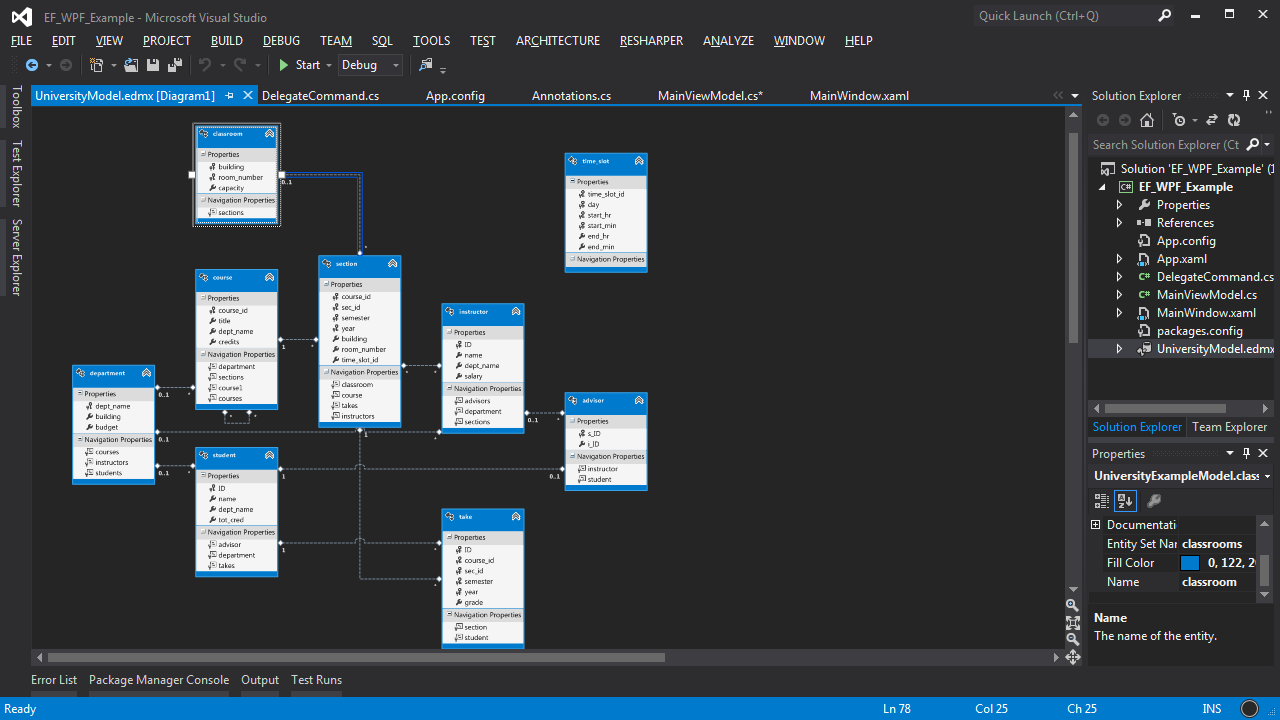Image resolution: width=1280 pixels, height=720 pixels.
Task: Click the Start debugging button
Action: pos(299,65)
